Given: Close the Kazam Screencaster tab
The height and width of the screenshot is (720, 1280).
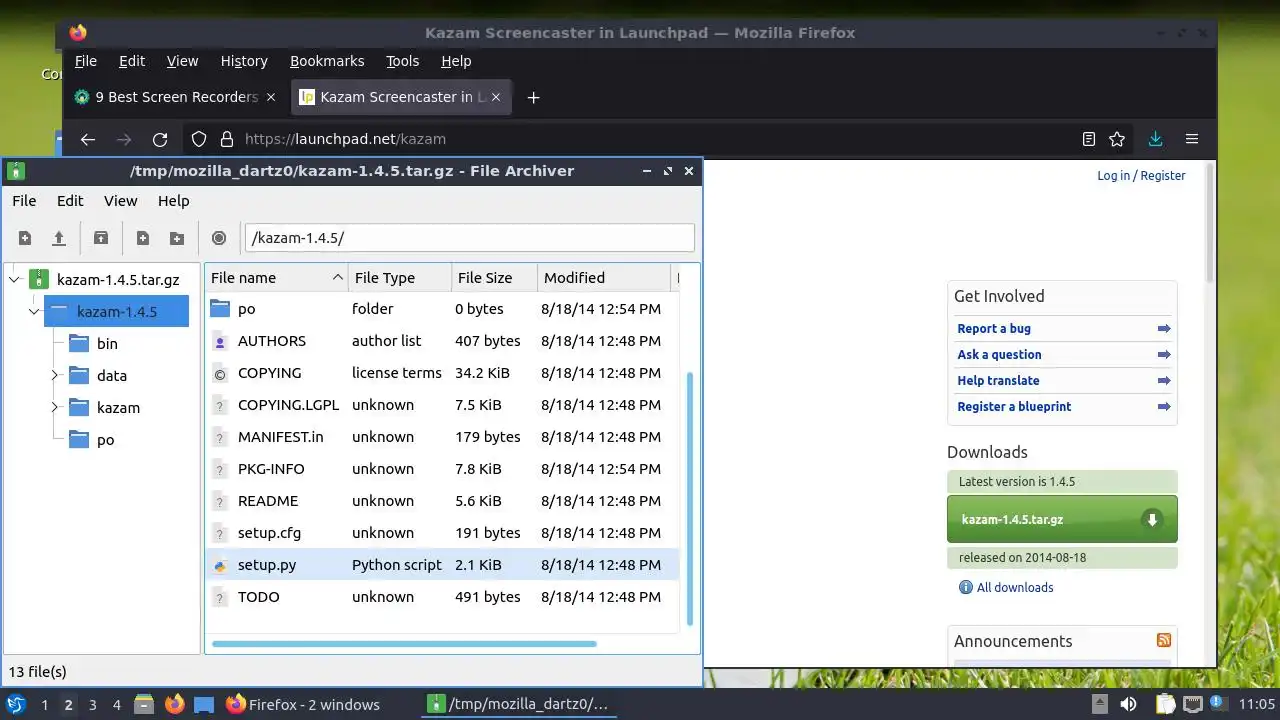Looking at the screenshot, I should click(x=497, y=97).
